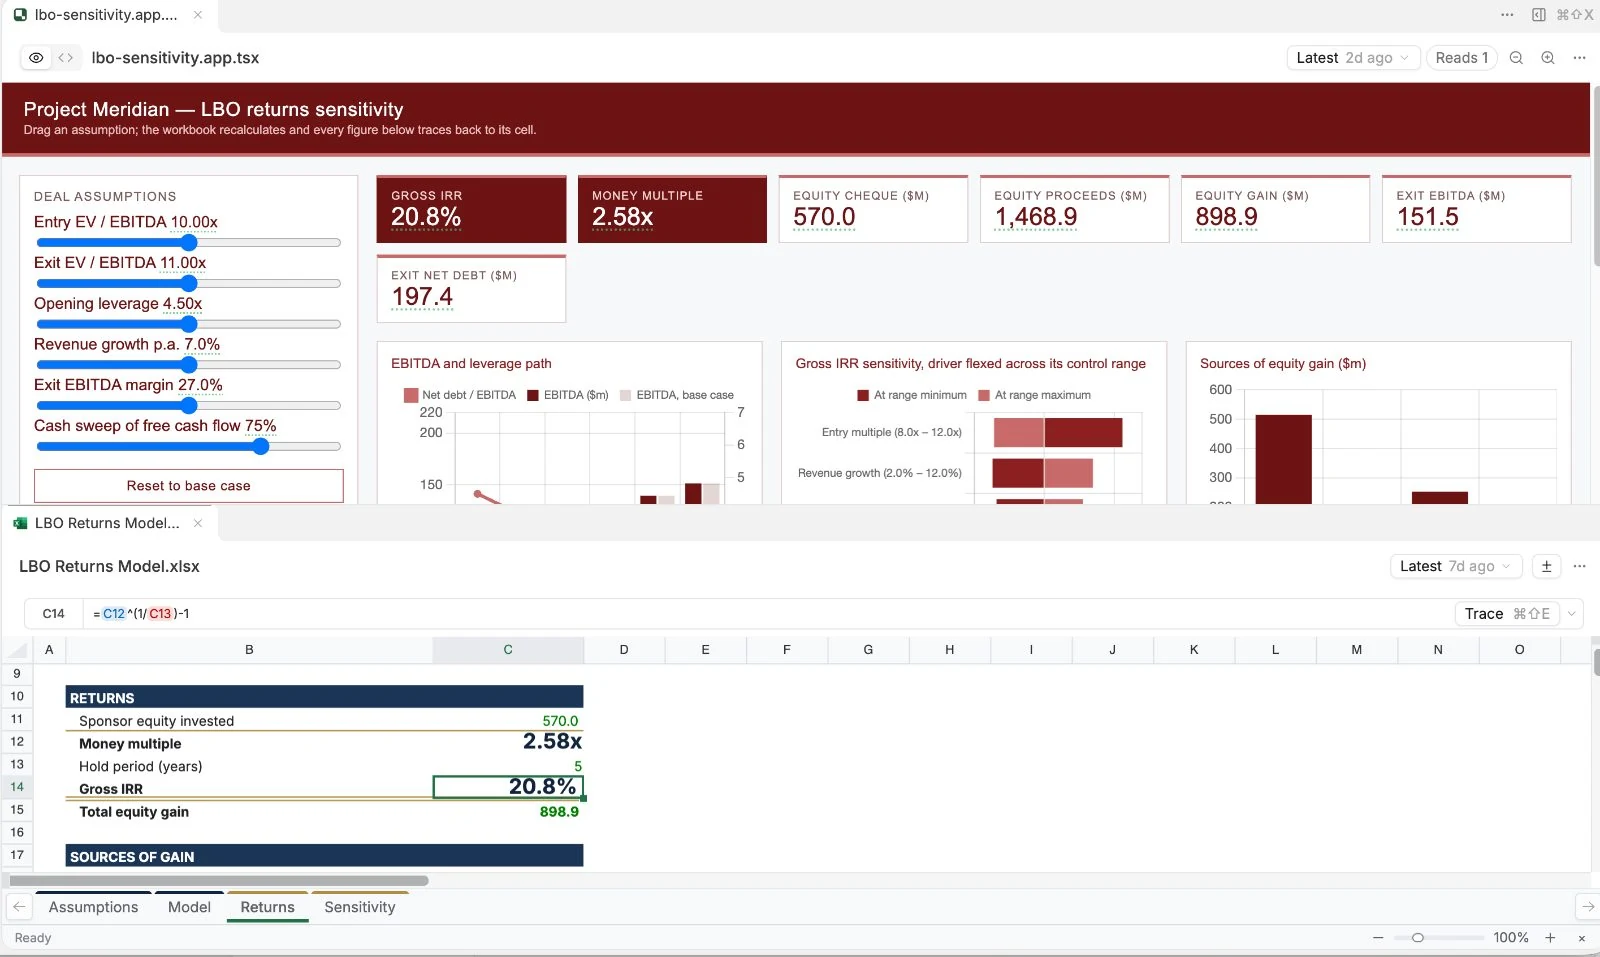Click the Gross IRR 20.8% metric card

(x=471, y=209)
